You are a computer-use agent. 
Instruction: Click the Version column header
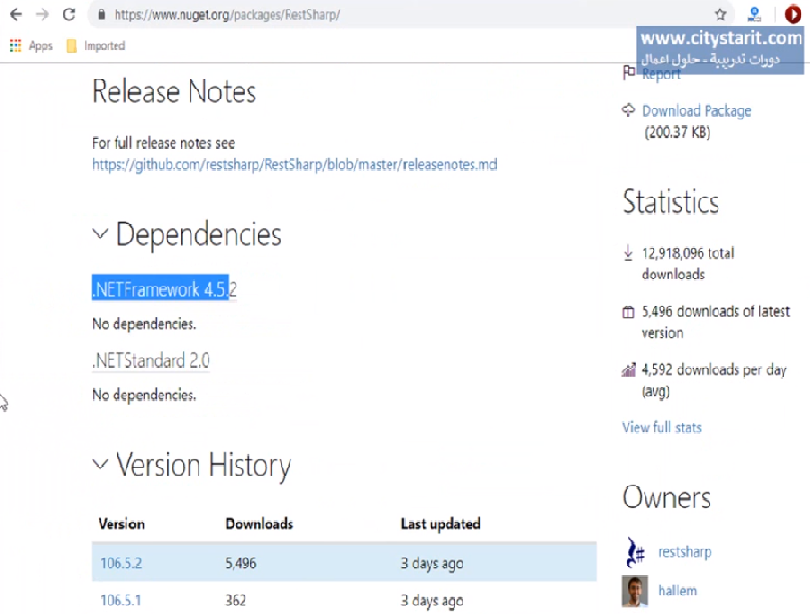coord(121,524)
